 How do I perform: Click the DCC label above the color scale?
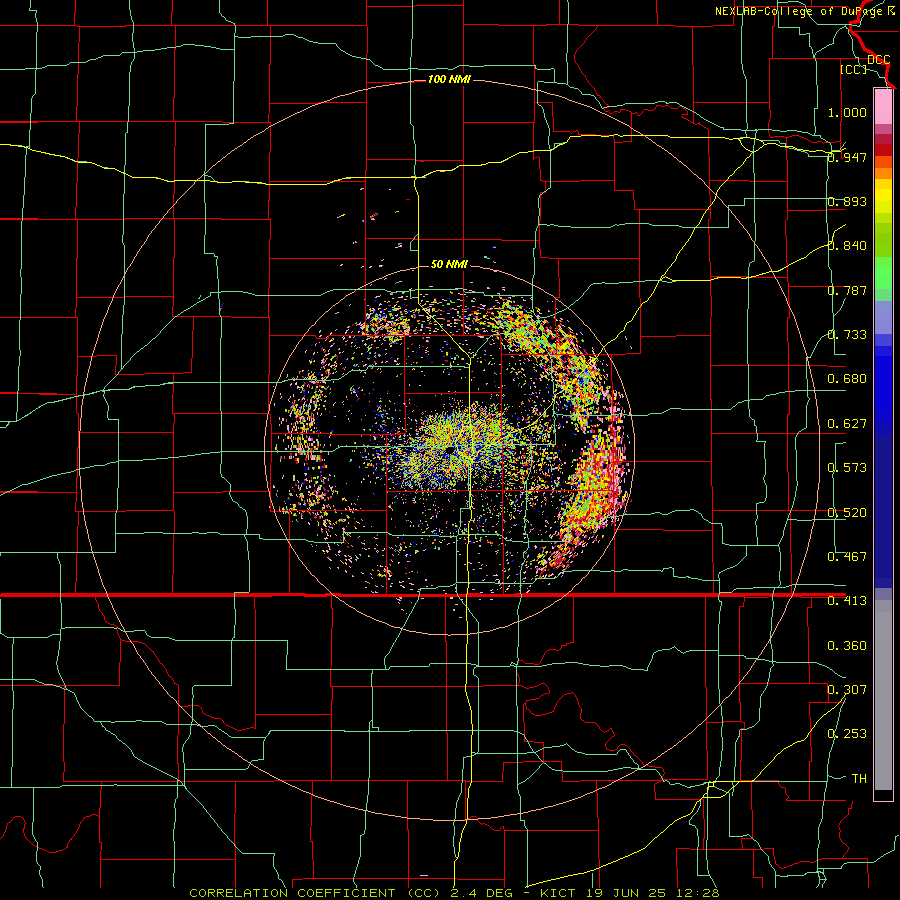tap(879, 60)
